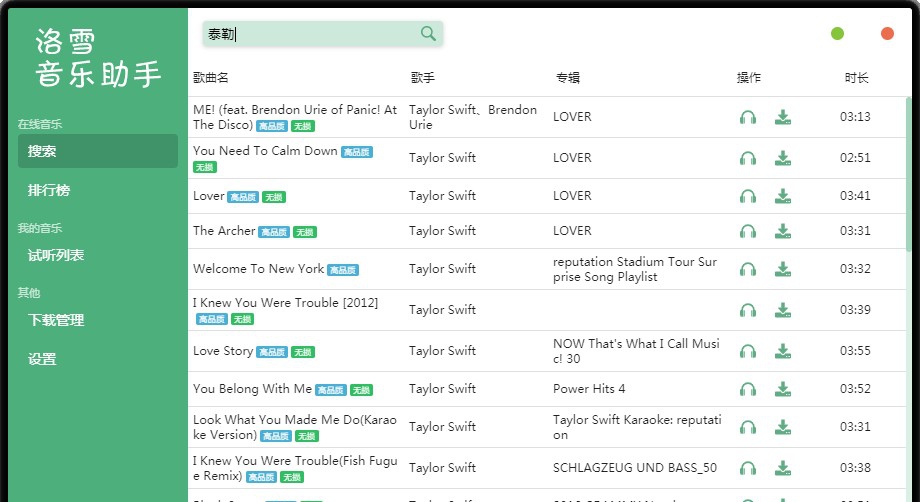
Task: Click album 'SCHLAGZEUG UND BASS_50'
Action: [x=635, y=468]
